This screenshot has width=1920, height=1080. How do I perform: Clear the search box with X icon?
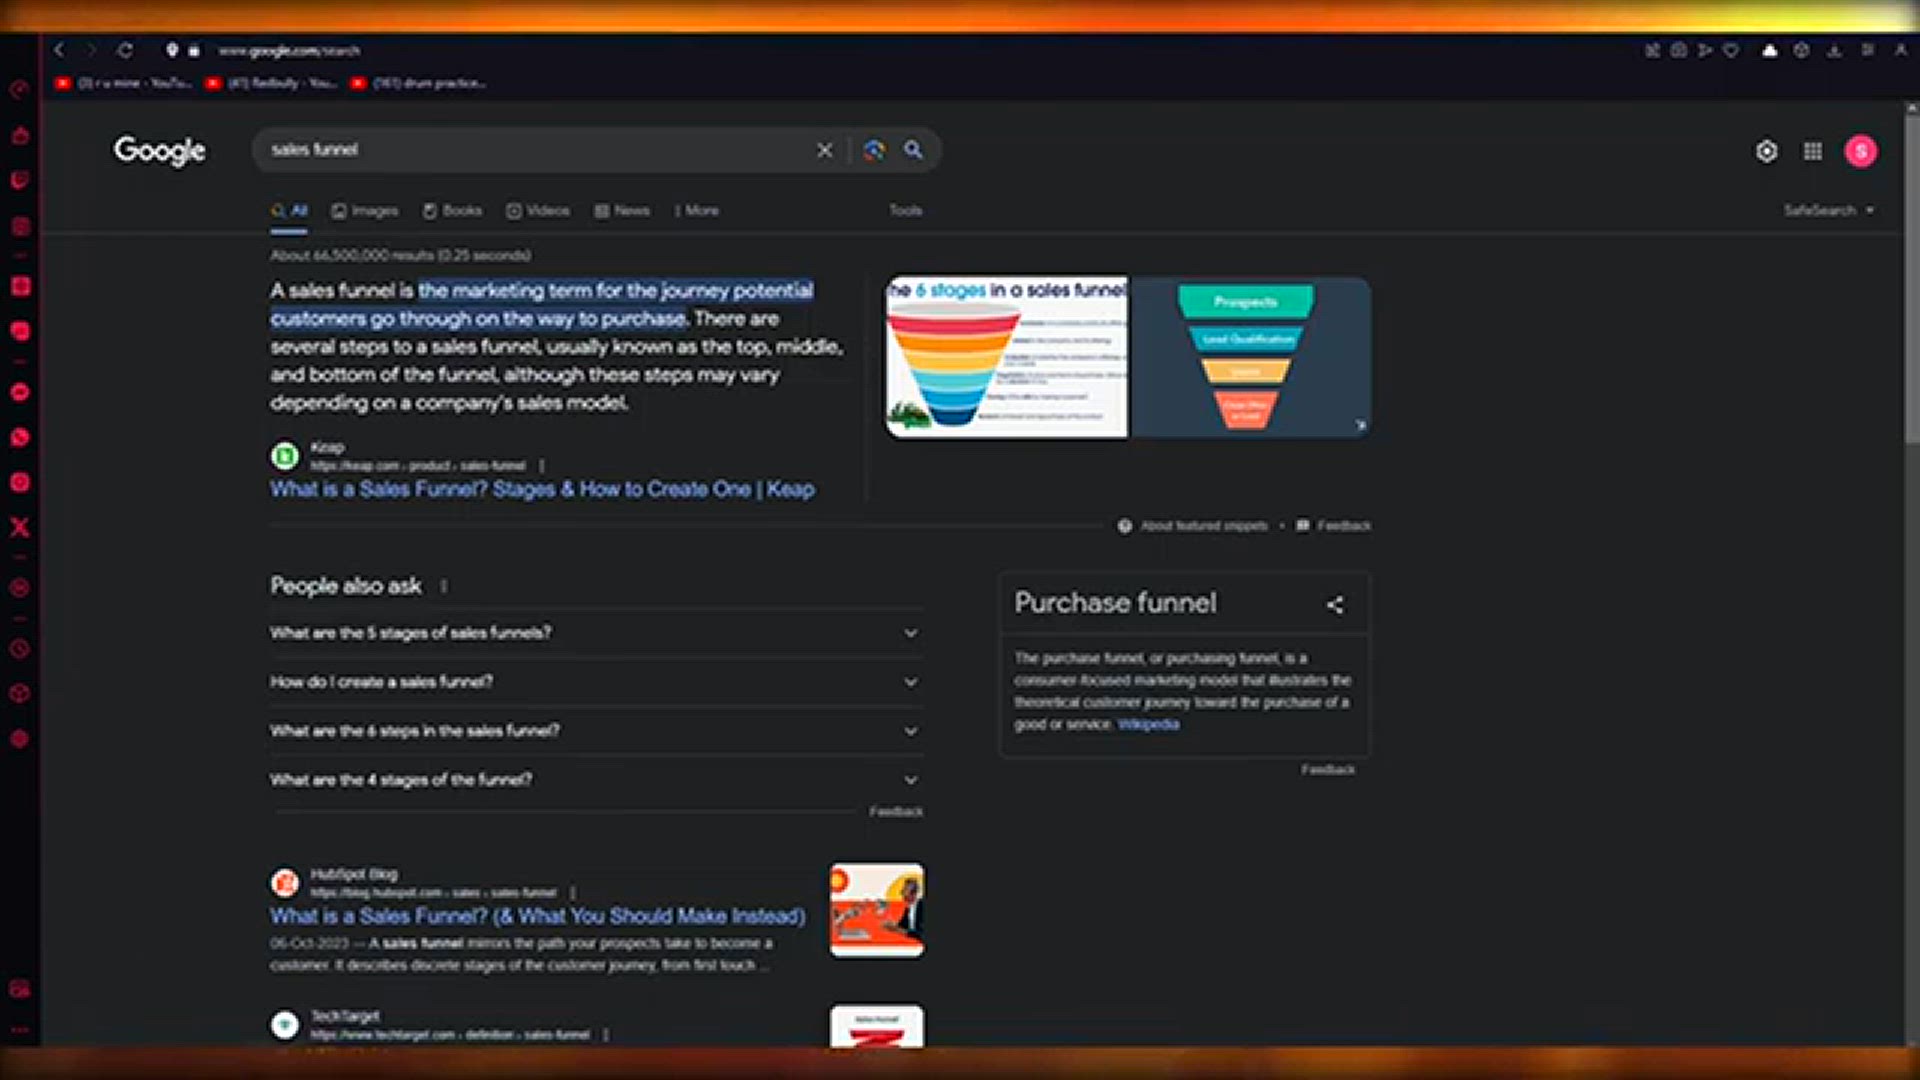824,150
